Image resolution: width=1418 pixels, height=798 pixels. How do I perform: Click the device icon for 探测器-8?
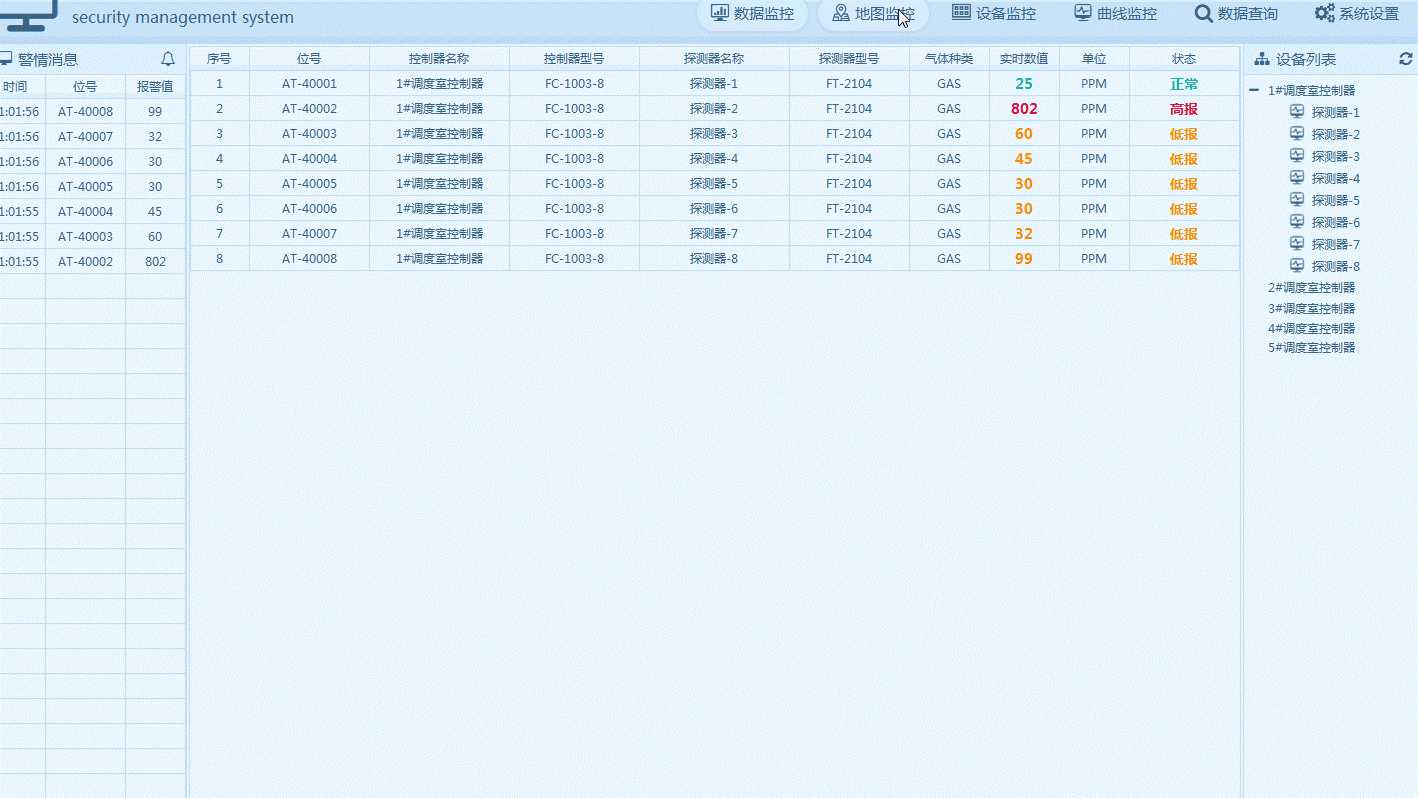tap(1297, 266)
